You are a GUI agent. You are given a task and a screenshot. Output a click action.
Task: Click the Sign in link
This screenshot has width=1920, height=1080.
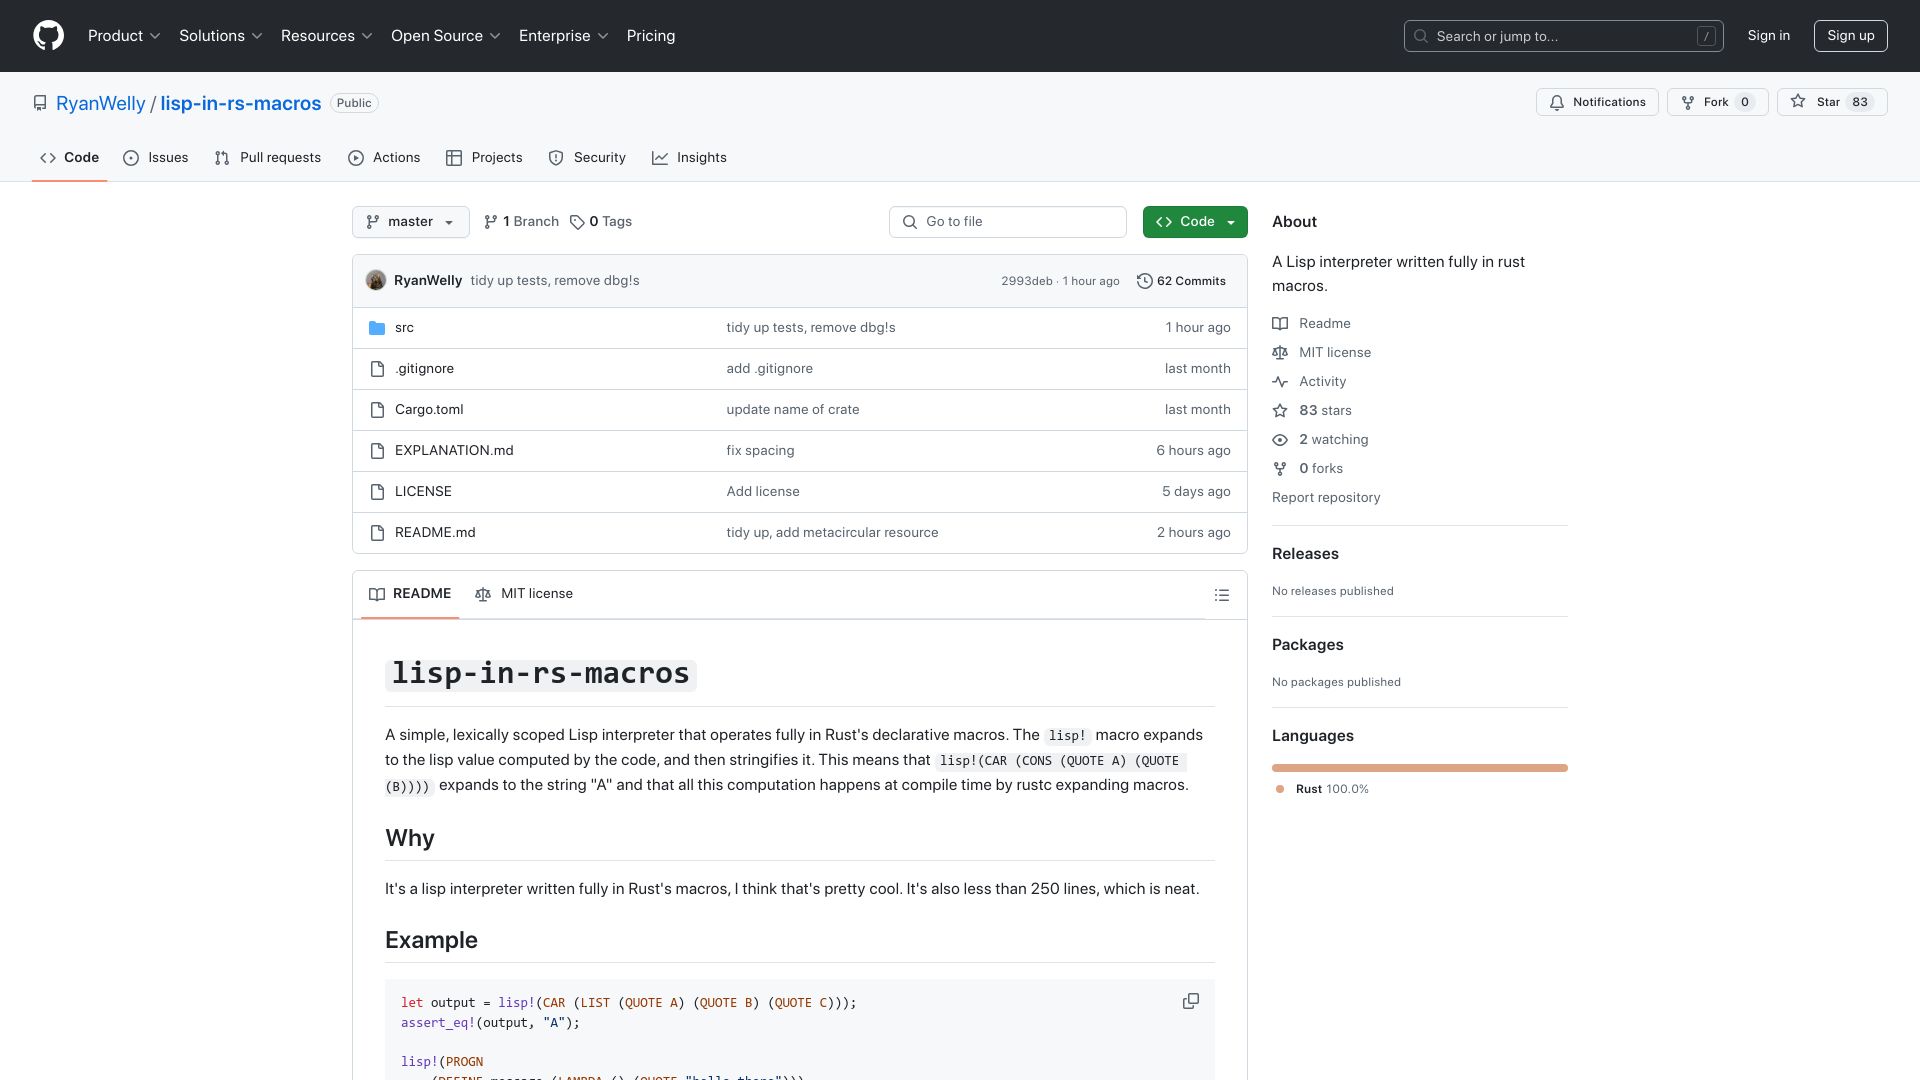pyautogui.click(x=1768, y=36)
